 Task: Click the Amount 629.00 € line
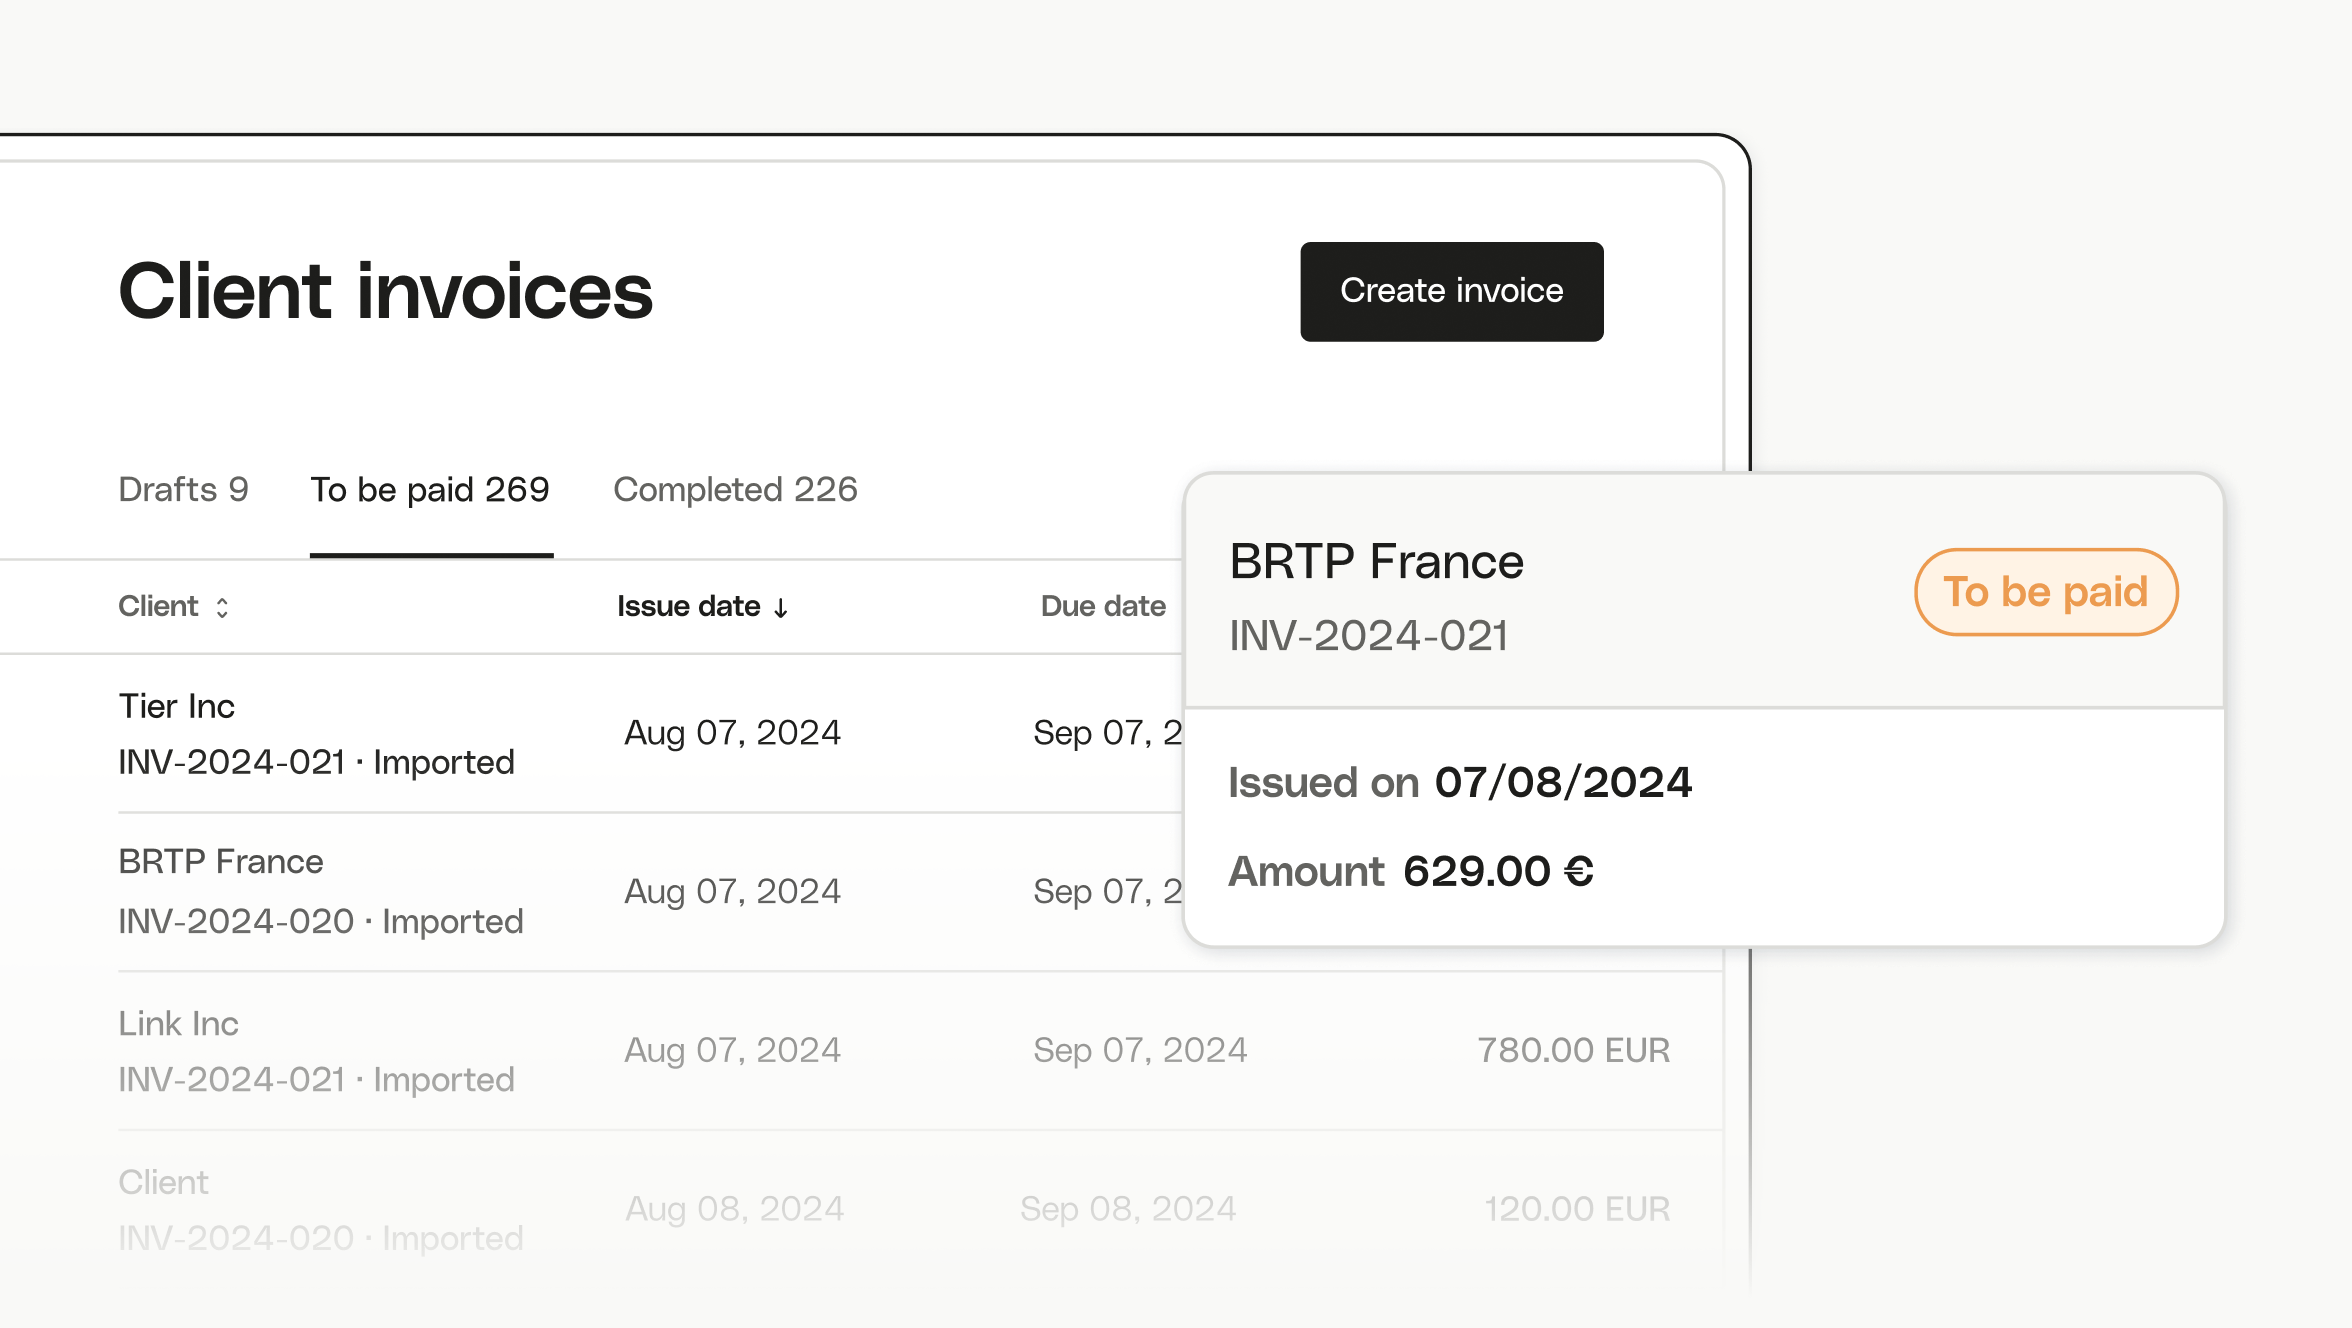(1411, 871)
